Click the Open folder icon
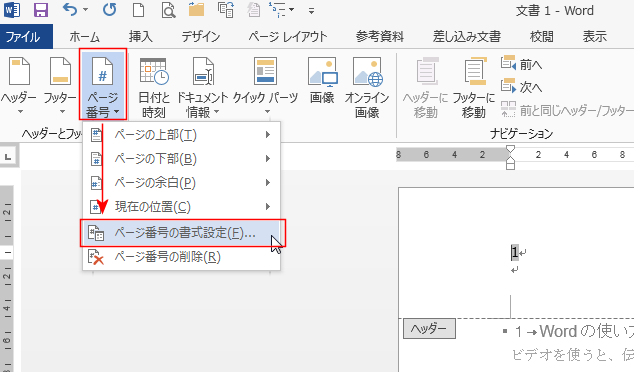634x372 pixels. click(196, 10)
